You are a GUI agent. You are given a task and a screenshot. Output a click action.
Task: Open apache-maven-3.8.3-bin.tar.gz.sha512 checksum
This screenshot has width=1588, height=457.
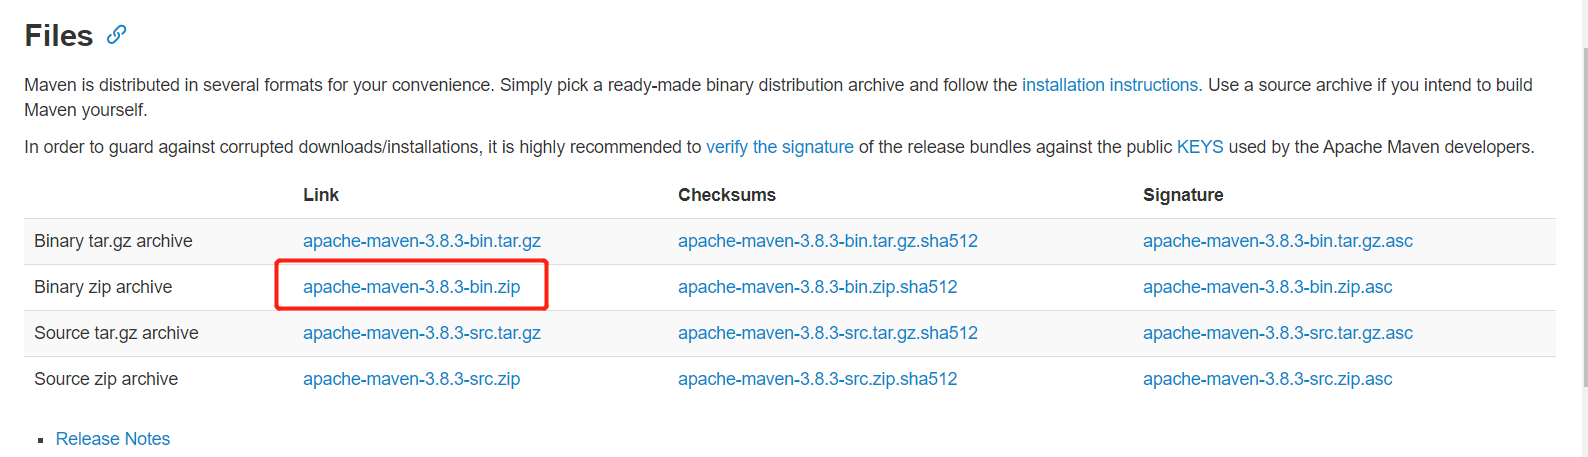[x=828, y=241]
